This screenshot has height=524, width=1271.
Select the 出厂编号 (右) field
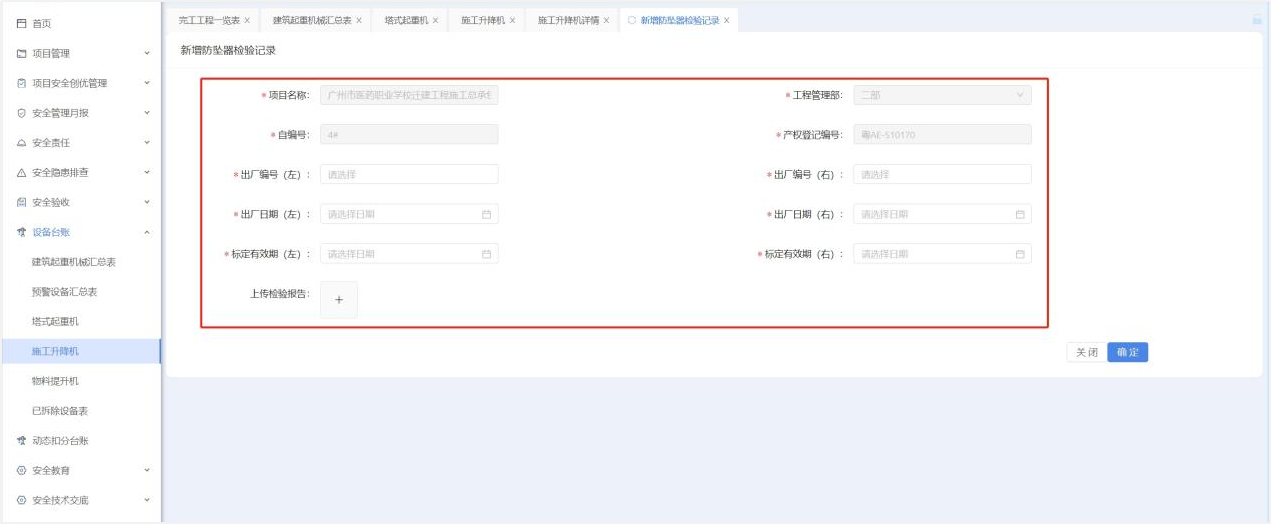click(941, 174)
